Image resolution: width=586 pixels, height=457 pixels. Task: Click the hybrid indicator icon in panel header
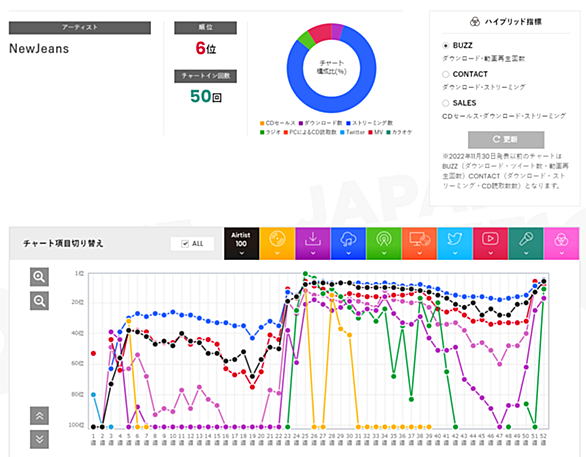tap(475, 22)
